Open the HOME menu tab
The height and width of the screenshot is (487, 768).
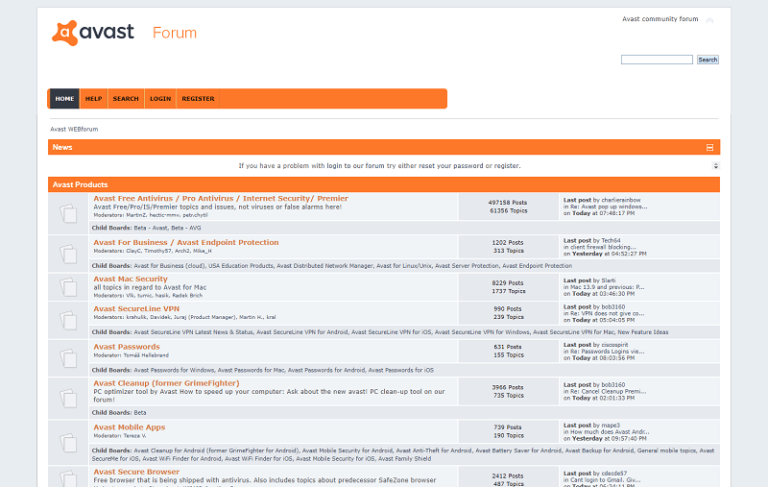[65, 98]
